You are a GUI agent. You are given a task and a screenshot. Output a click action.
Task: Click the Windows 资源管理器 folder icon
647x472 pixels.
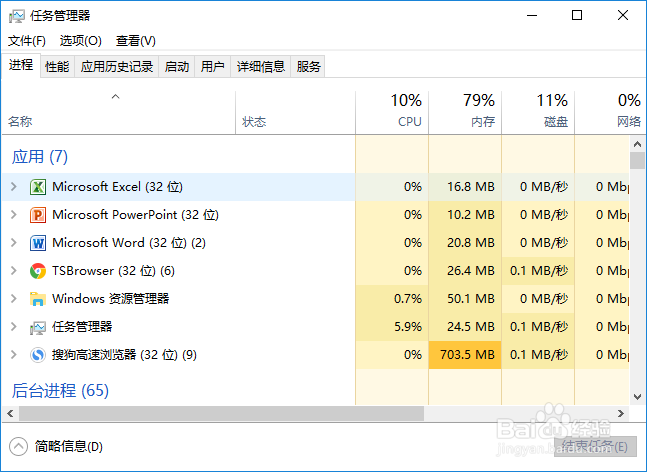point(38,299)
